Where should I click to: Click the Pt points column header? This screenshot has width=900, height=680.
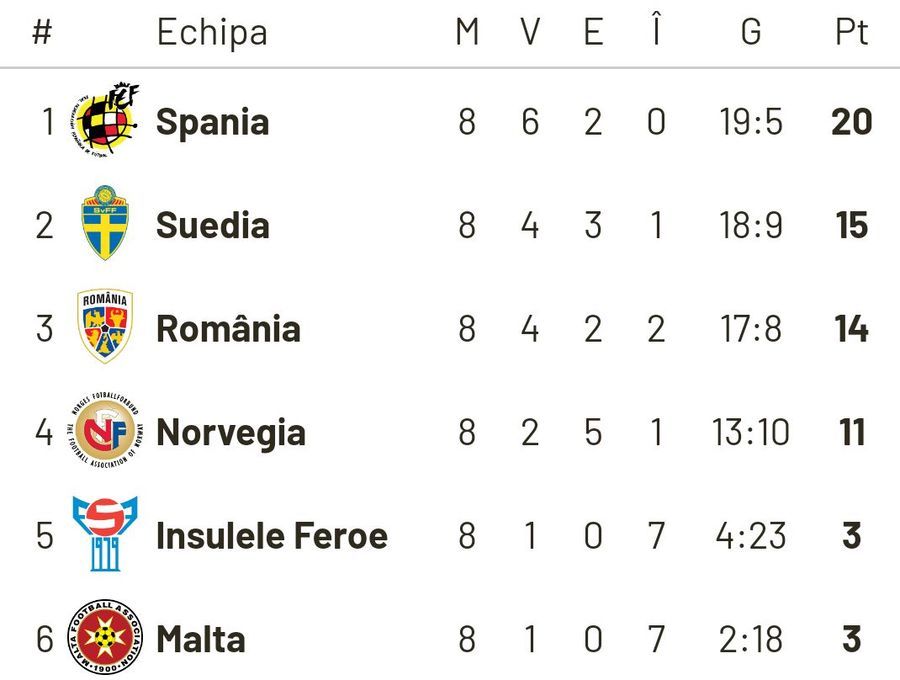pos(851,32)
